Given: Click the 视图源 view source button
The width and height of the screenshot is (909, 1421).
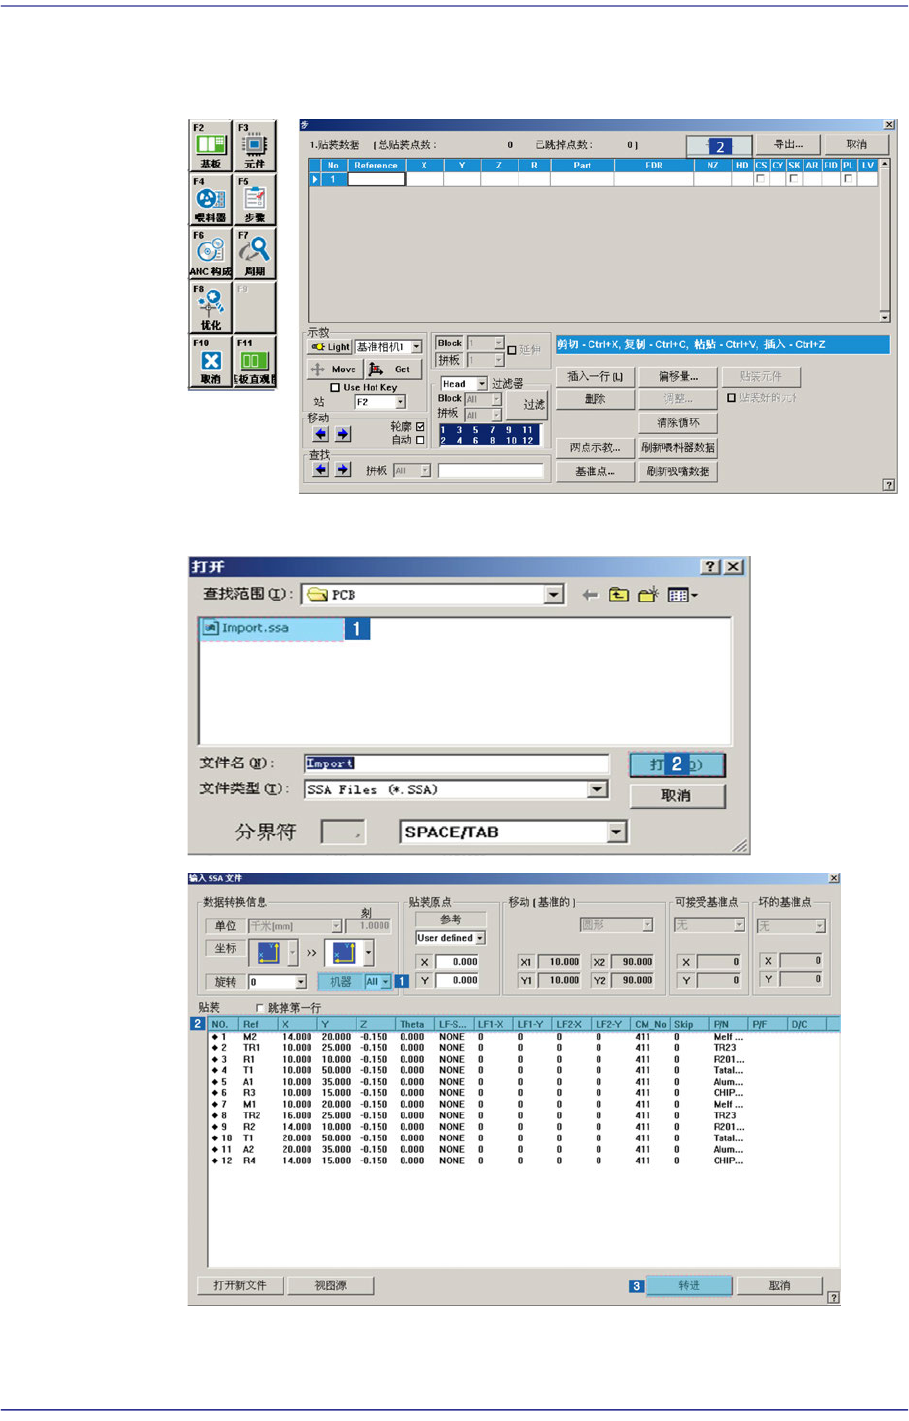Looking at the screenshot, I should point(331,1286).
